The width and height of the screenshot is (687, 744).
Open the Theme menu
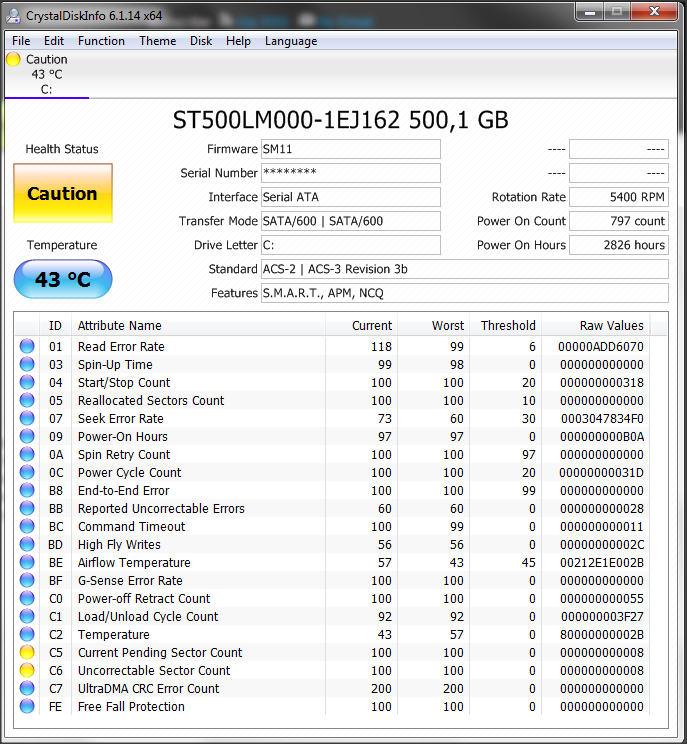[158, 41]
